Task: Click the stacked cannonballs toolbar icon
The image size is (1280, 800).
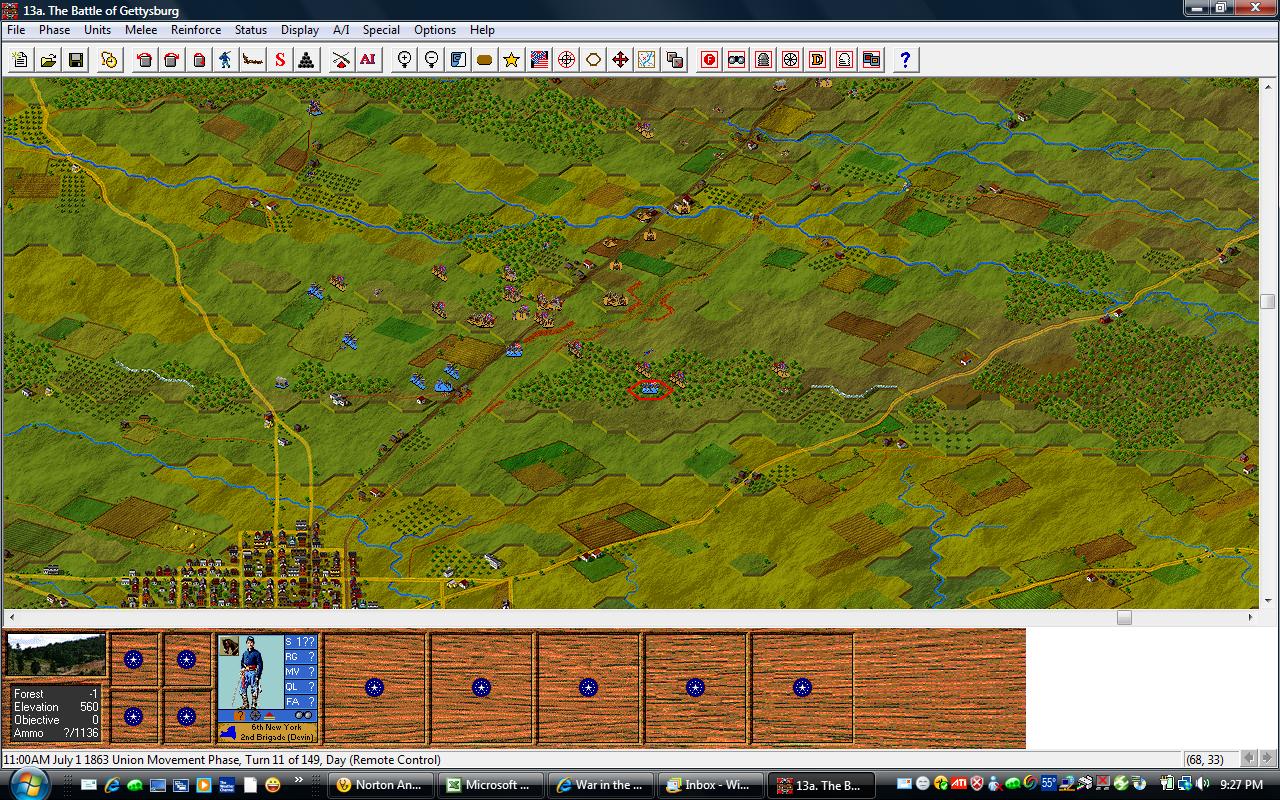Action: [307, 60]
